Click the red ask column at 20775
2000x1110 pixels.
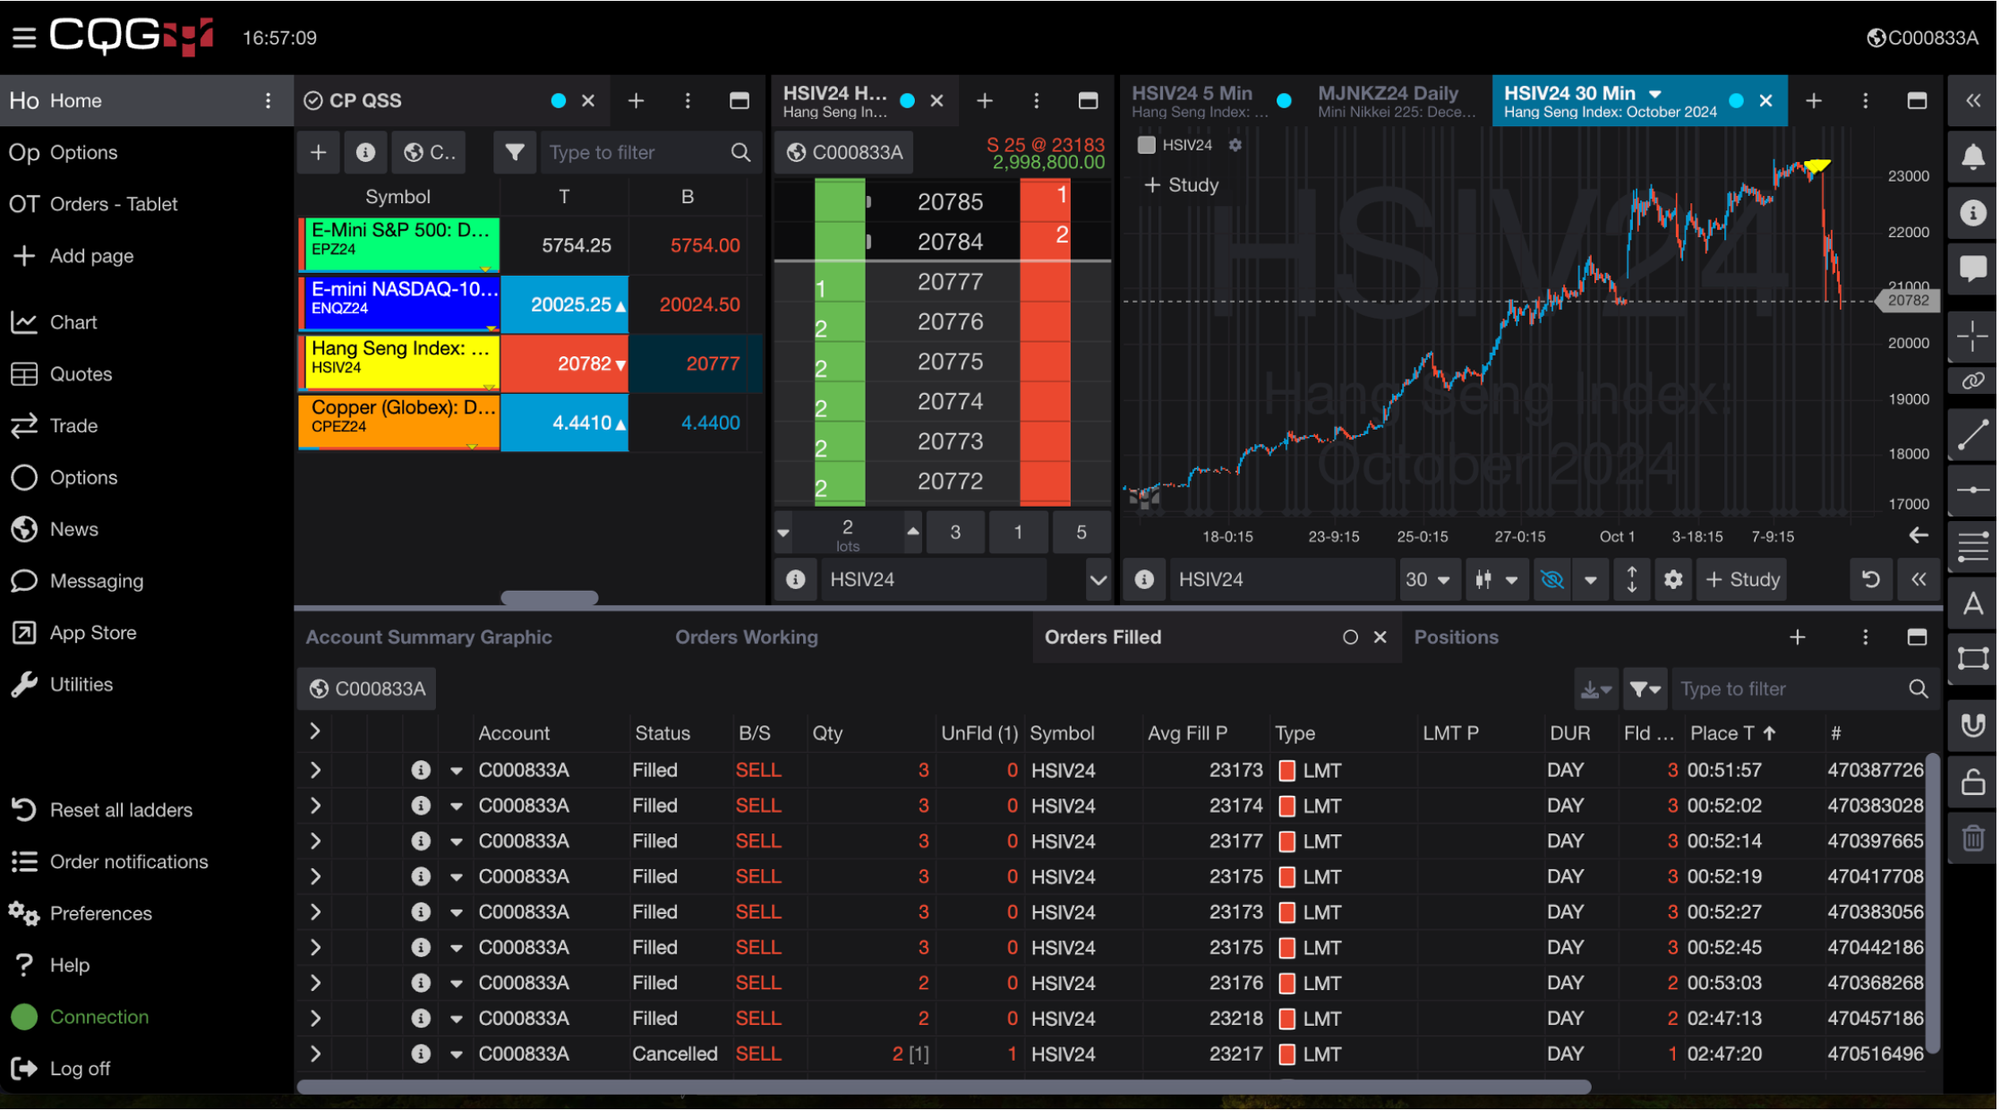pyautogui.click(x=1044, y=362)
